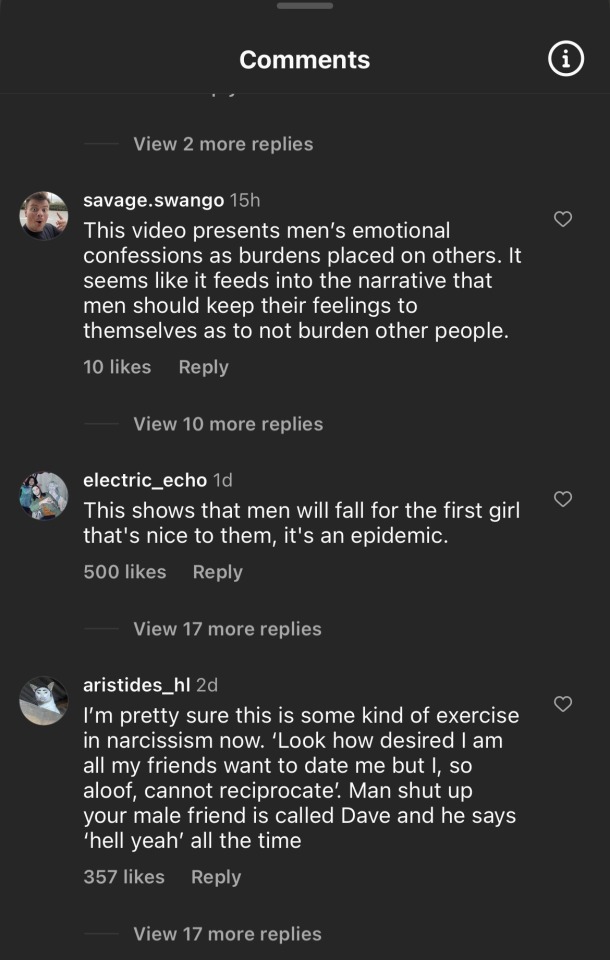Open the savage.swango username link
Viewport: 610px width, 960px height.
tap(153, 201)
